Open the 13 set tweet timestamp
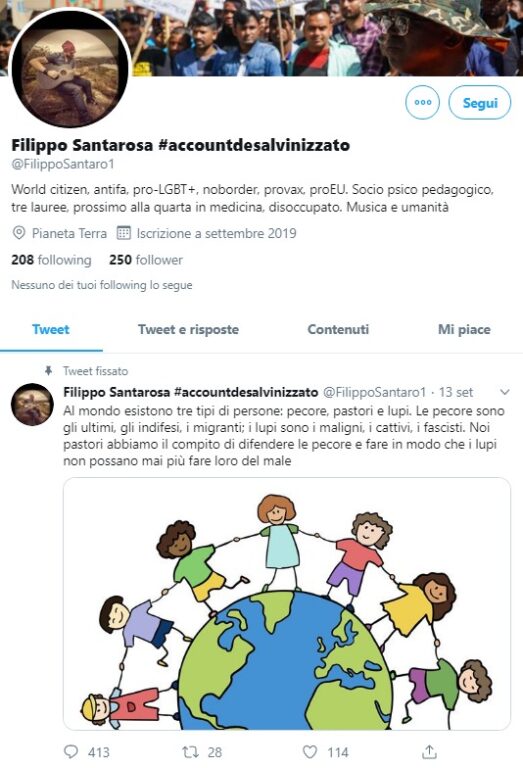The image size is (523, 768). pyautogui.click(x=456, y=392)
